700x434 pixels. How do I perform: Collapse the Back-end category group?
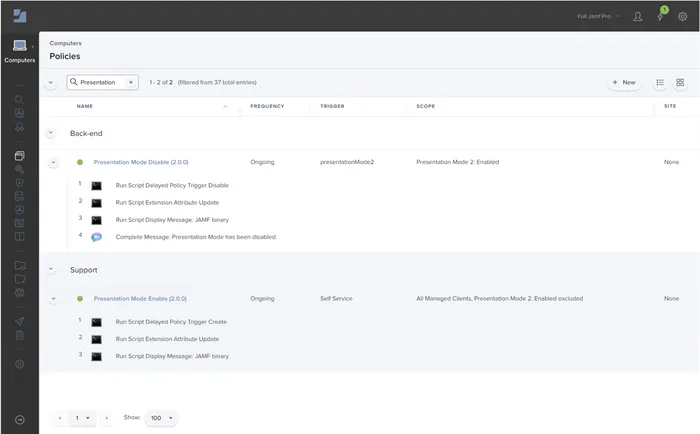click(x=51, y=133)
